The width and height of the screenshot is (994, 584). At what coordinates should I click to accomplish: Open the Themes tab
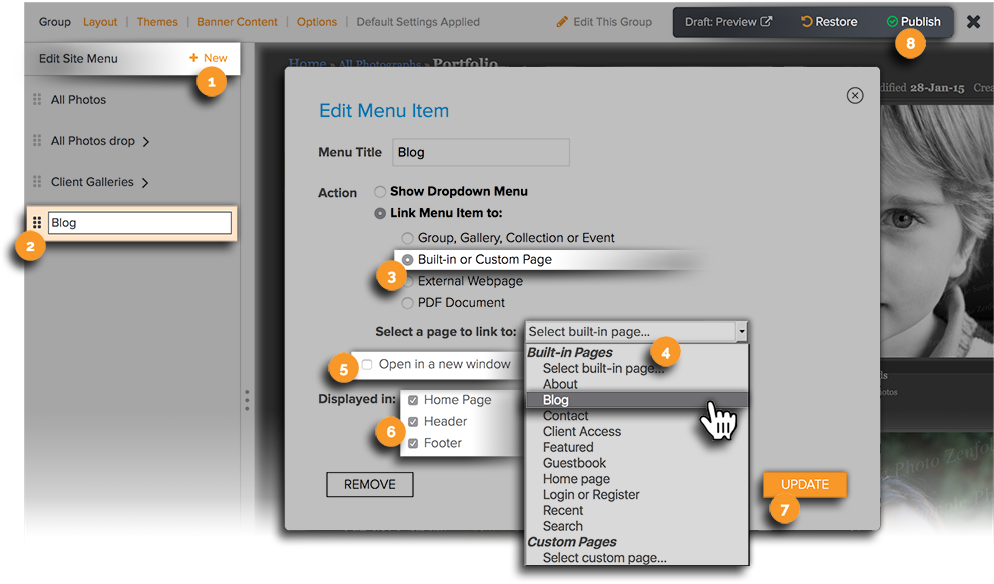[x=157, y=22]
